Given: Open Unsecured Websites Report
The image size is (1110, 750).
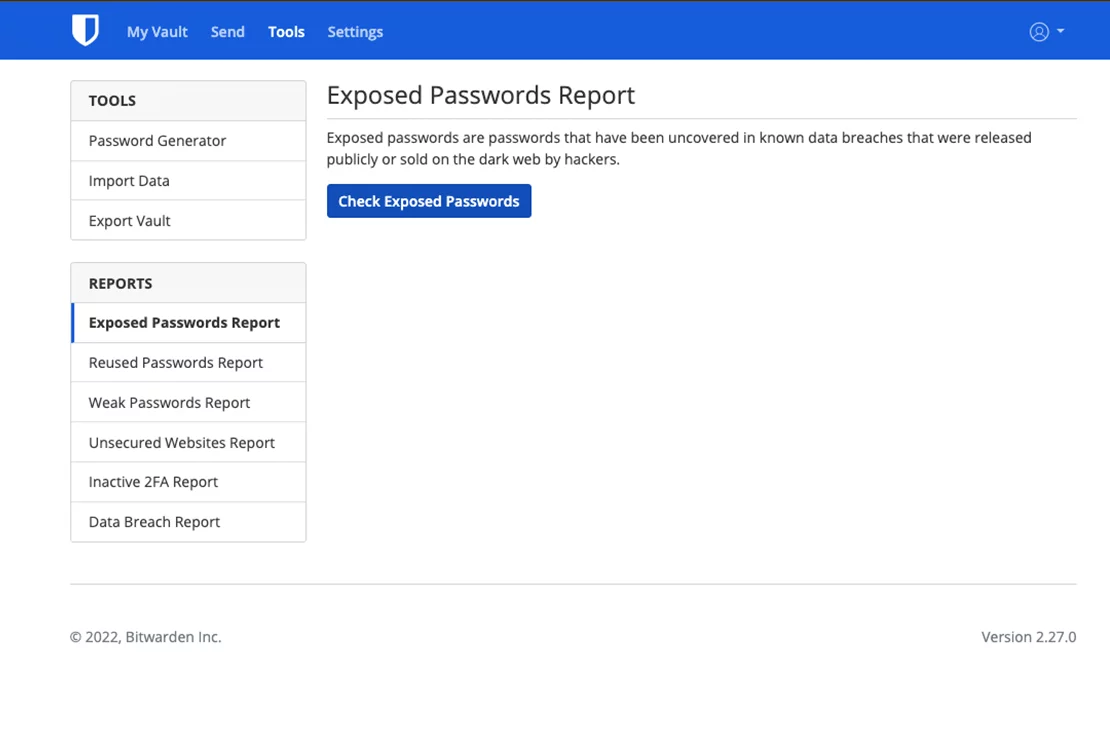Looking at the screenshot, I should [188, 442].
